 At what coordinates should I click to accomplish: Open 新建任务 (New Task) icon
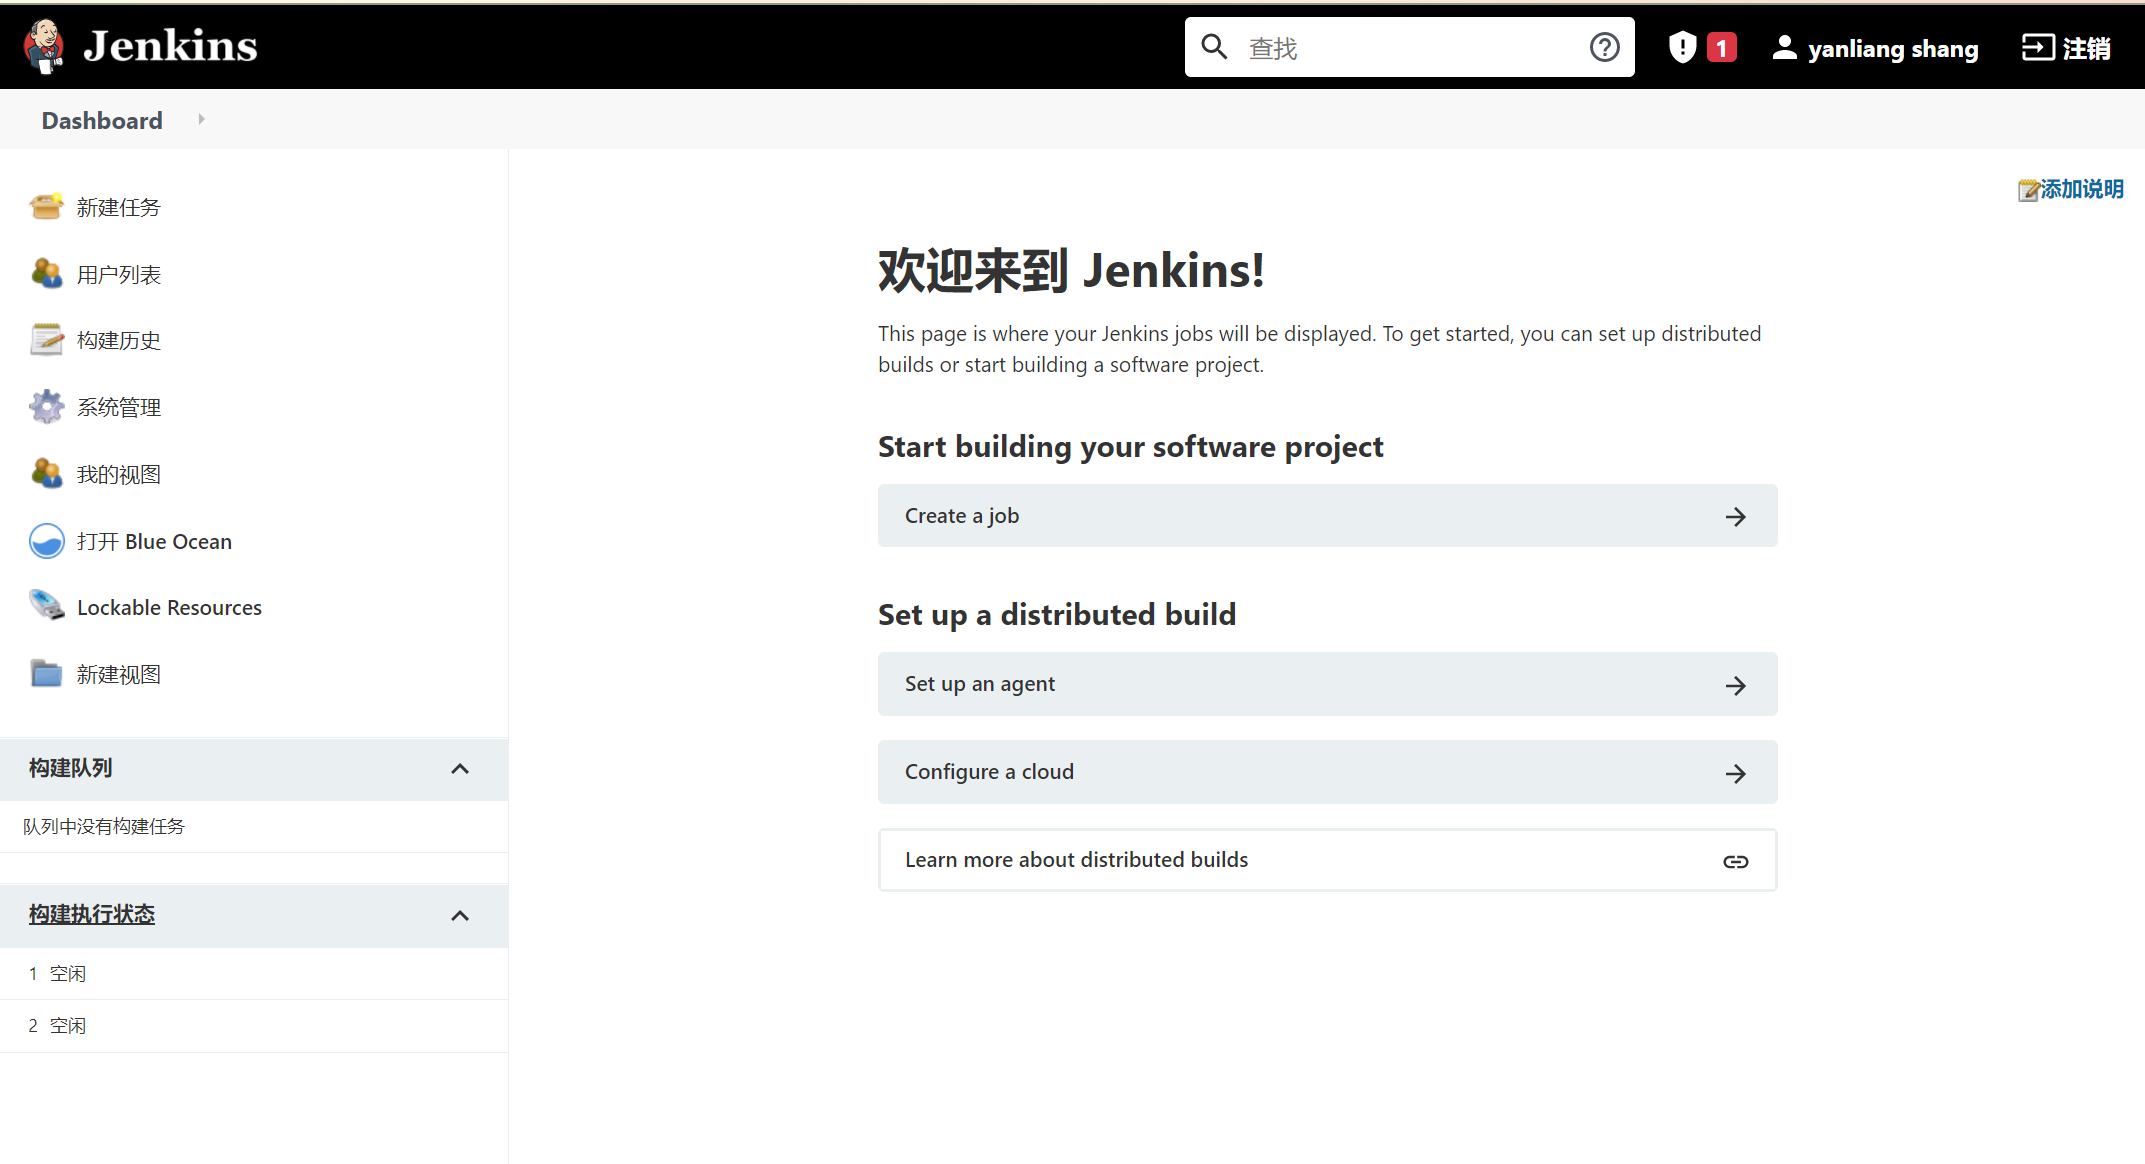click(x=47, y=205)
